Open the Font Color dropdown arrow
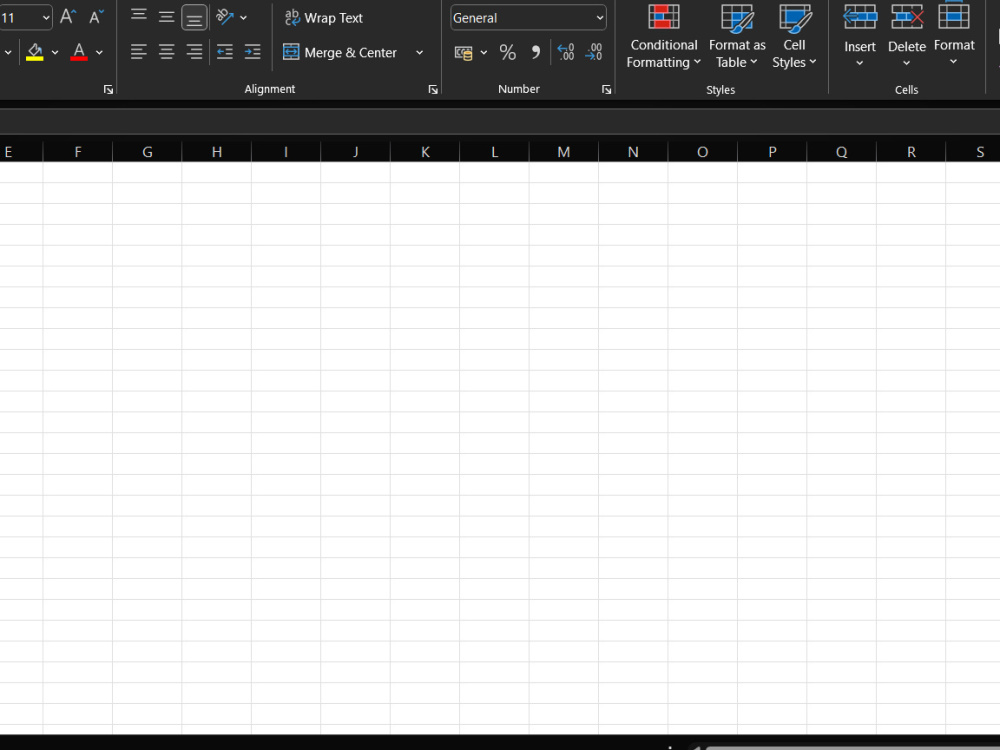Viewport: 1000px width, 750px height. pos(99,52)
